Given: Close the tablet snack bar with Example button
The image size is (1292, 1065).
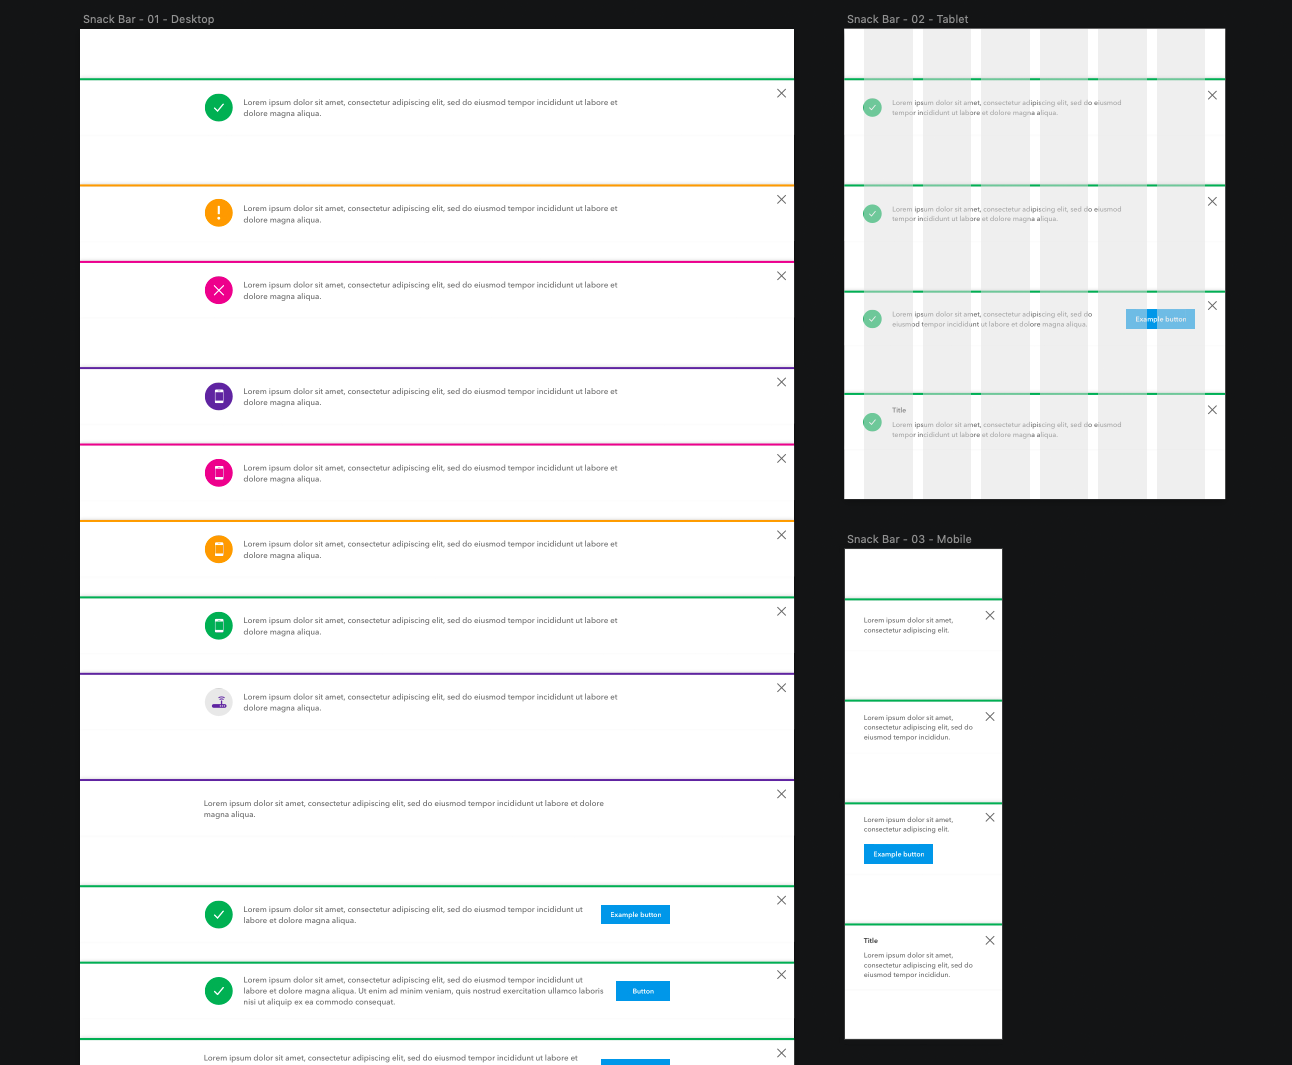Looking at the screenshot, I should click(x=1212, y=306).
